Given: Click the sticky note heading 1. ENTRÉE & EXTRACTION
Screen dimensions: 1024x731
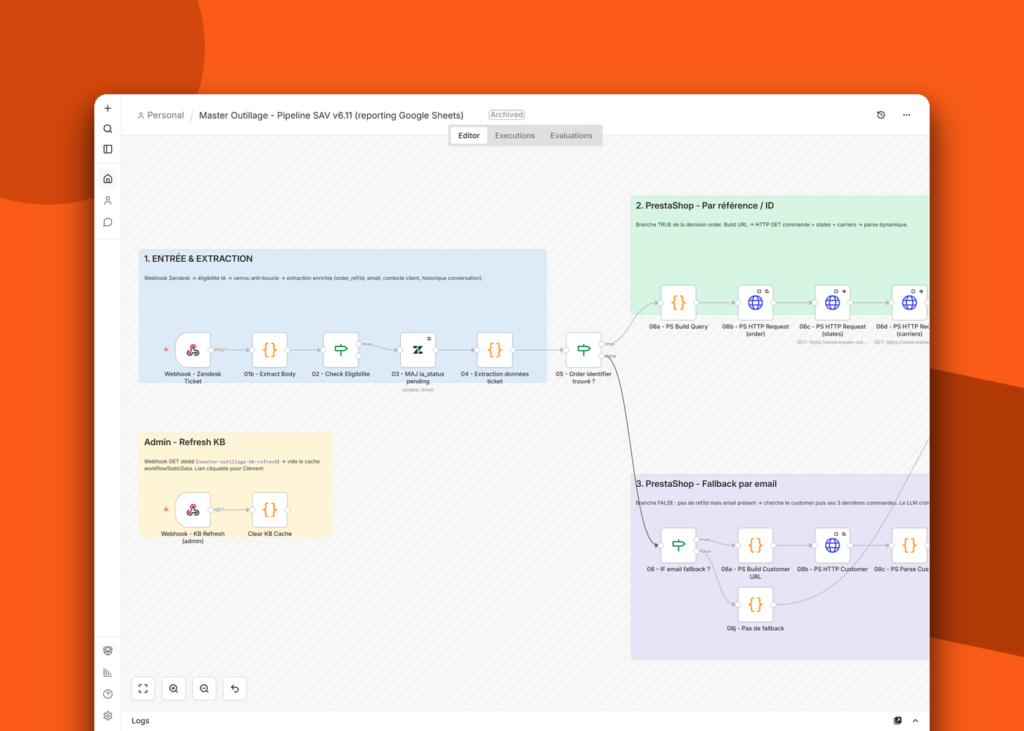Looking at the screenshot, I should pyautogui.click(x=199, y=259).
